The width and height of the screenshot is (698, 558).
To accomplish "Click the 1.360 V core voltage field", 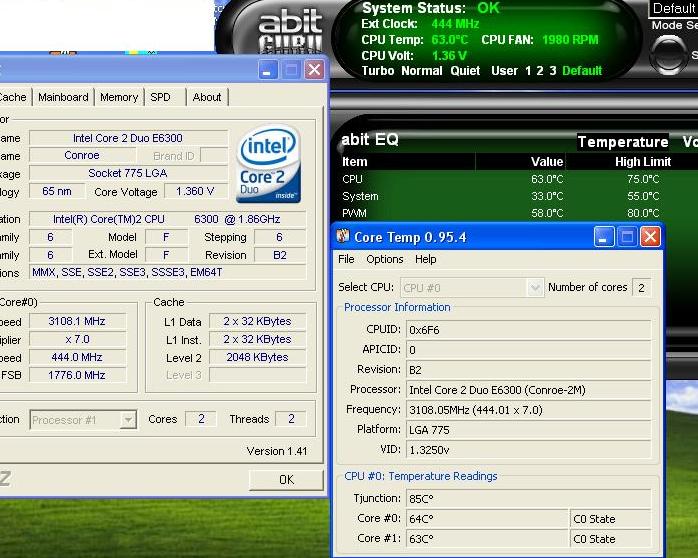I will pos(195,191).
